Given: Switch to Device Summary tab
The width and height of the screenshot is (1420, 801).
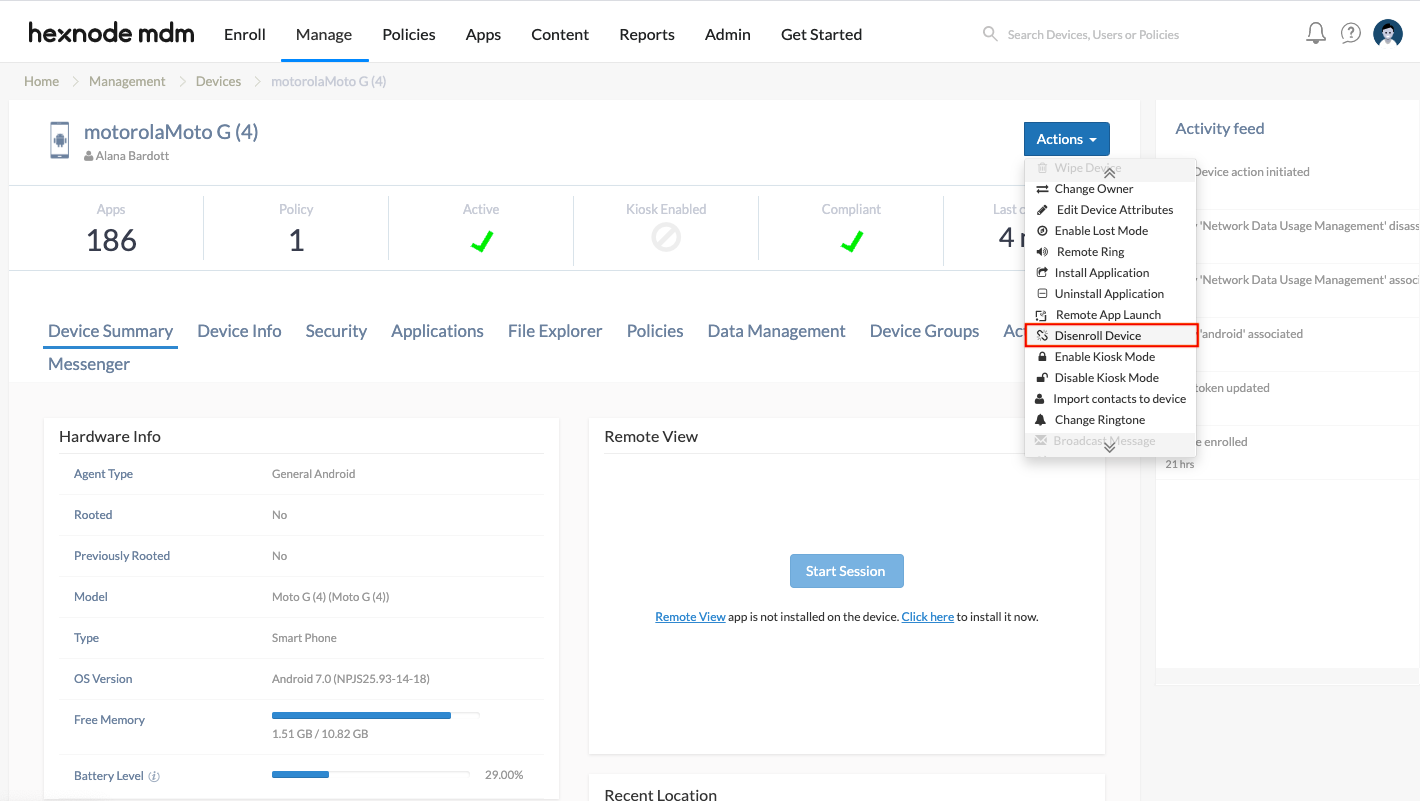Looking at the screenshot, I should [110, 331].
